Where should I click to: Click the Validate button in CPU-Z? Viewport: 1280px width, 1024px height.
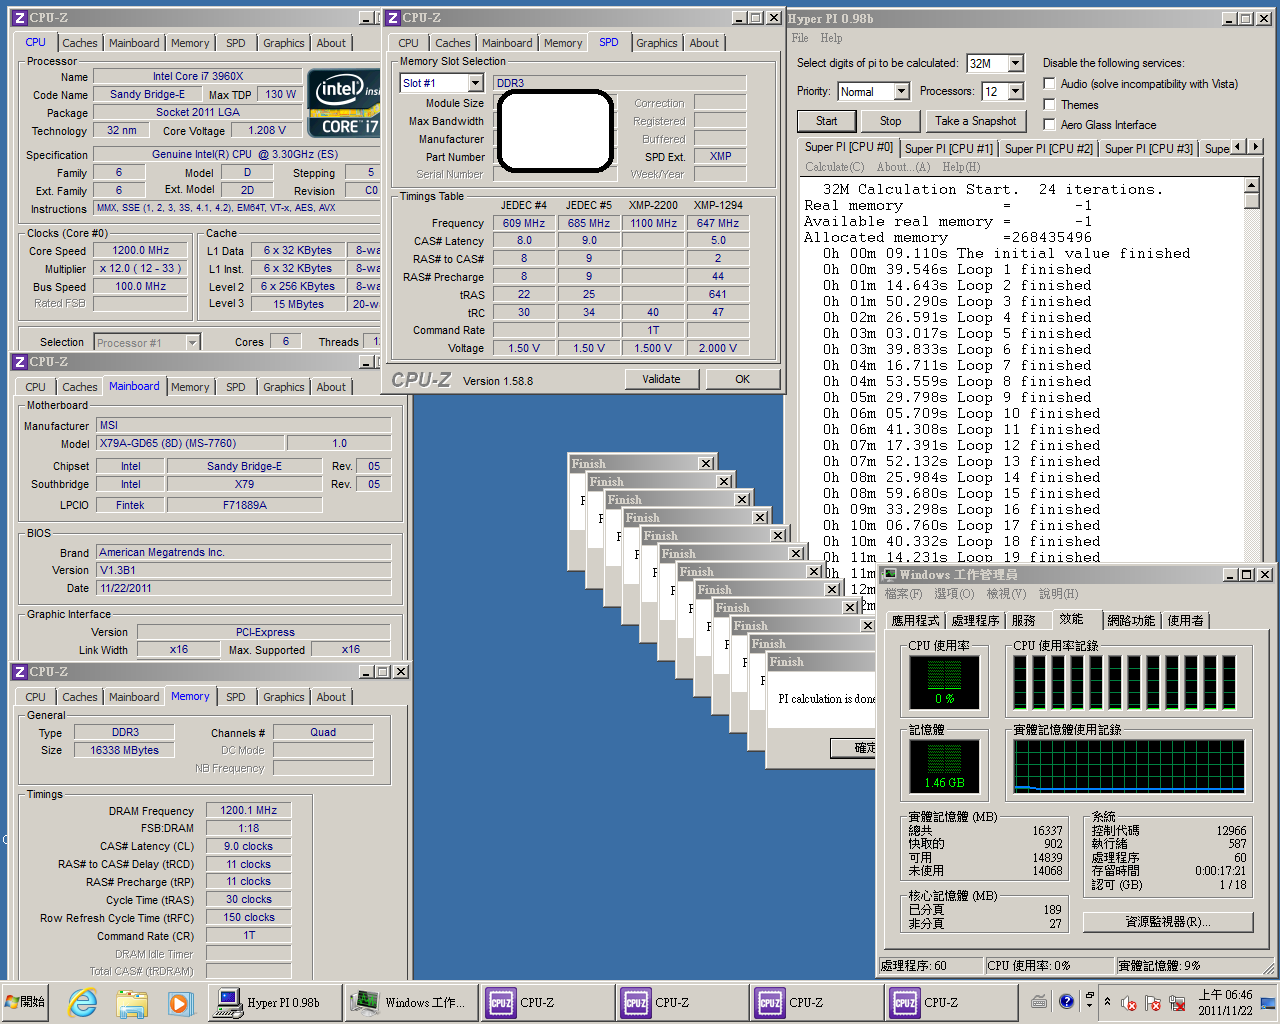[661, 379]
